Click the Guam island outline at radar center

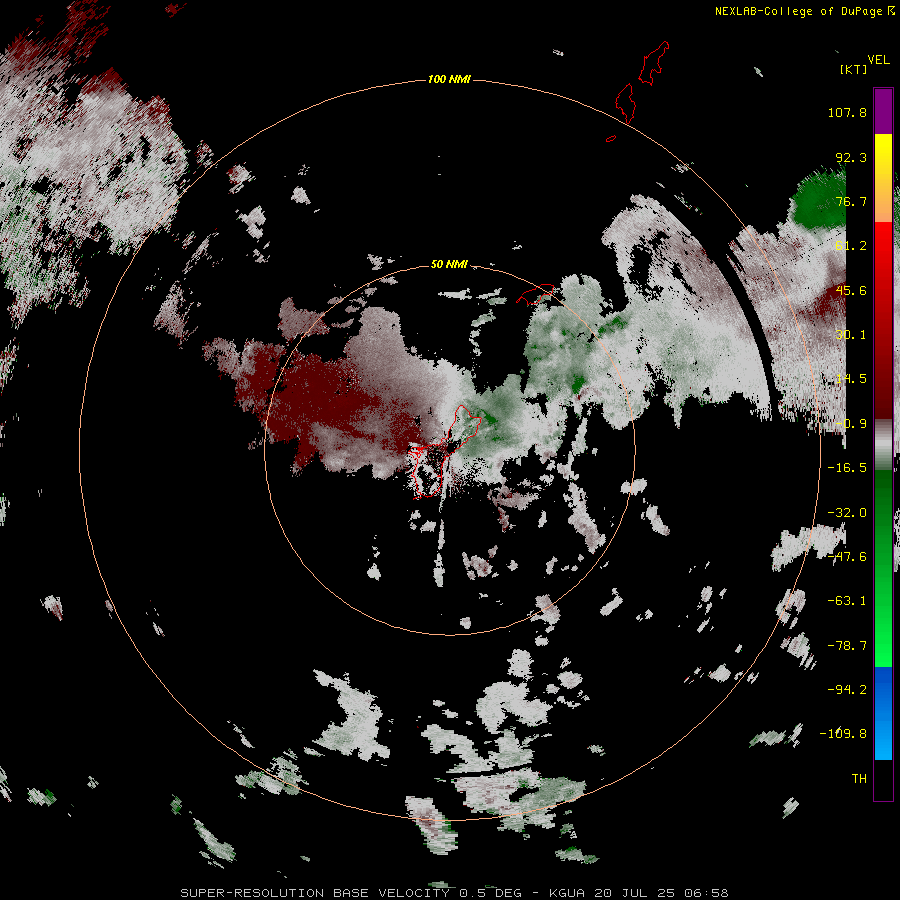click(x=445, y=451)
